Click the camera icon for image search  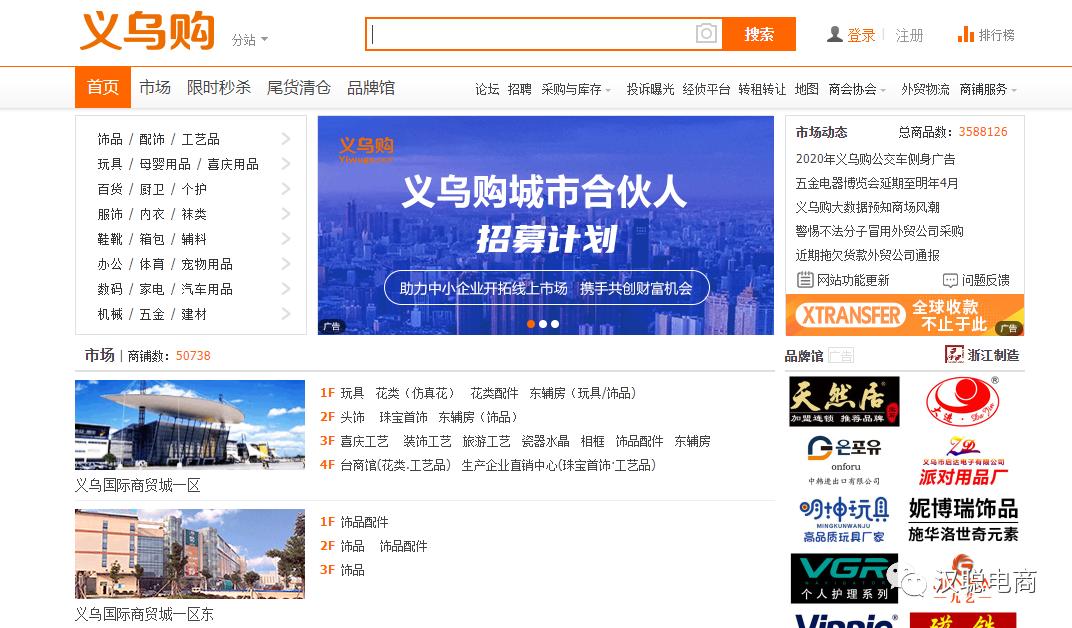click(x=706, y=33)
